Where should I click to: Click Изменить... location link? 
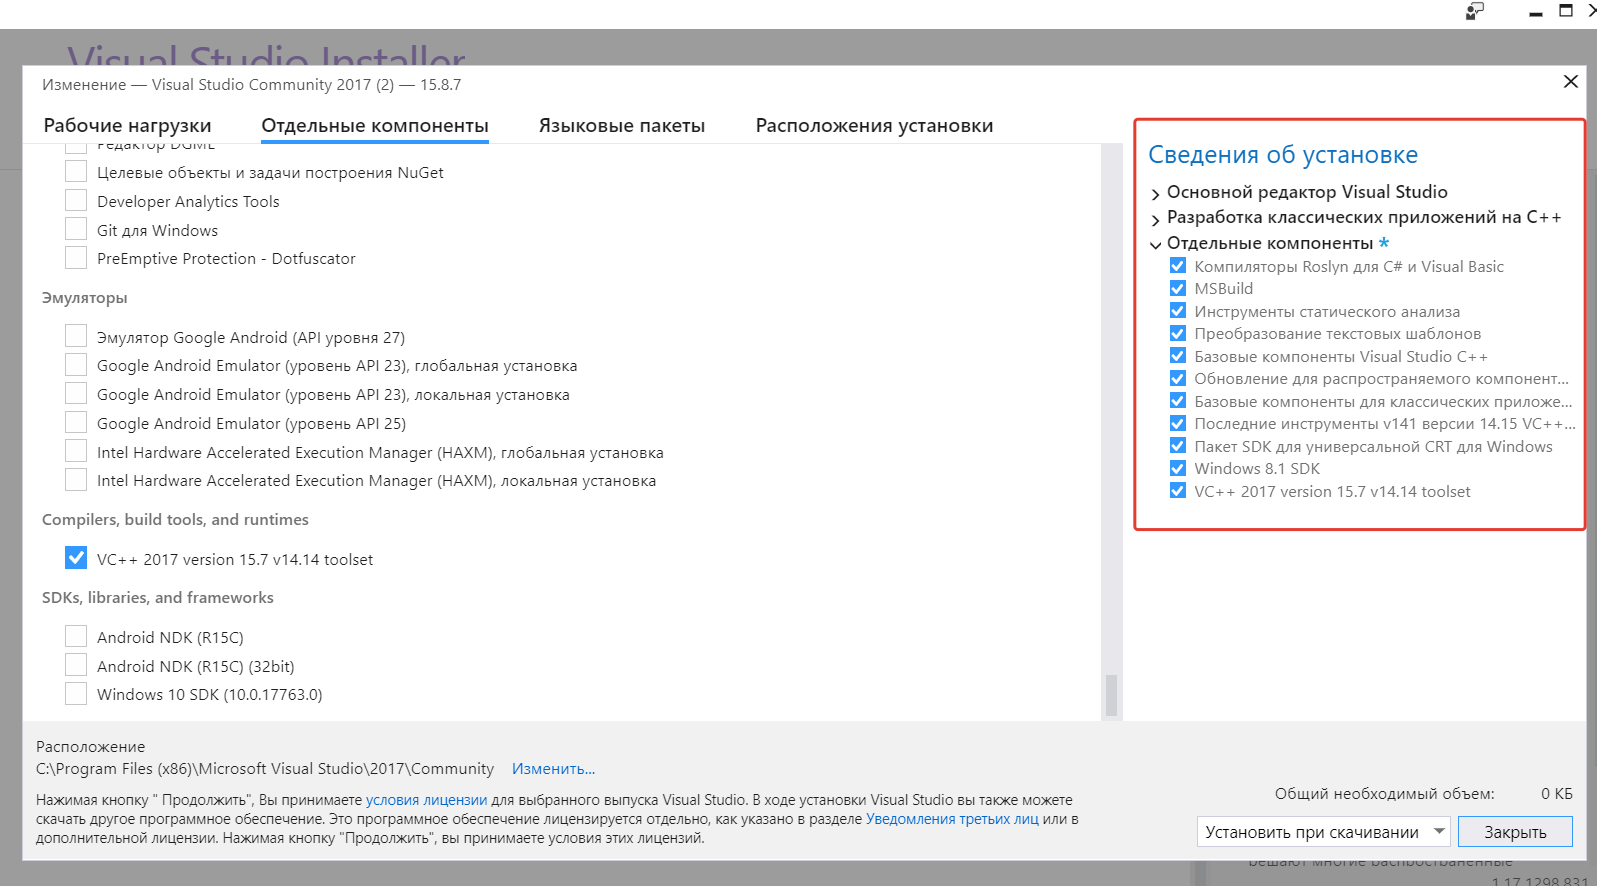(553, 769)
